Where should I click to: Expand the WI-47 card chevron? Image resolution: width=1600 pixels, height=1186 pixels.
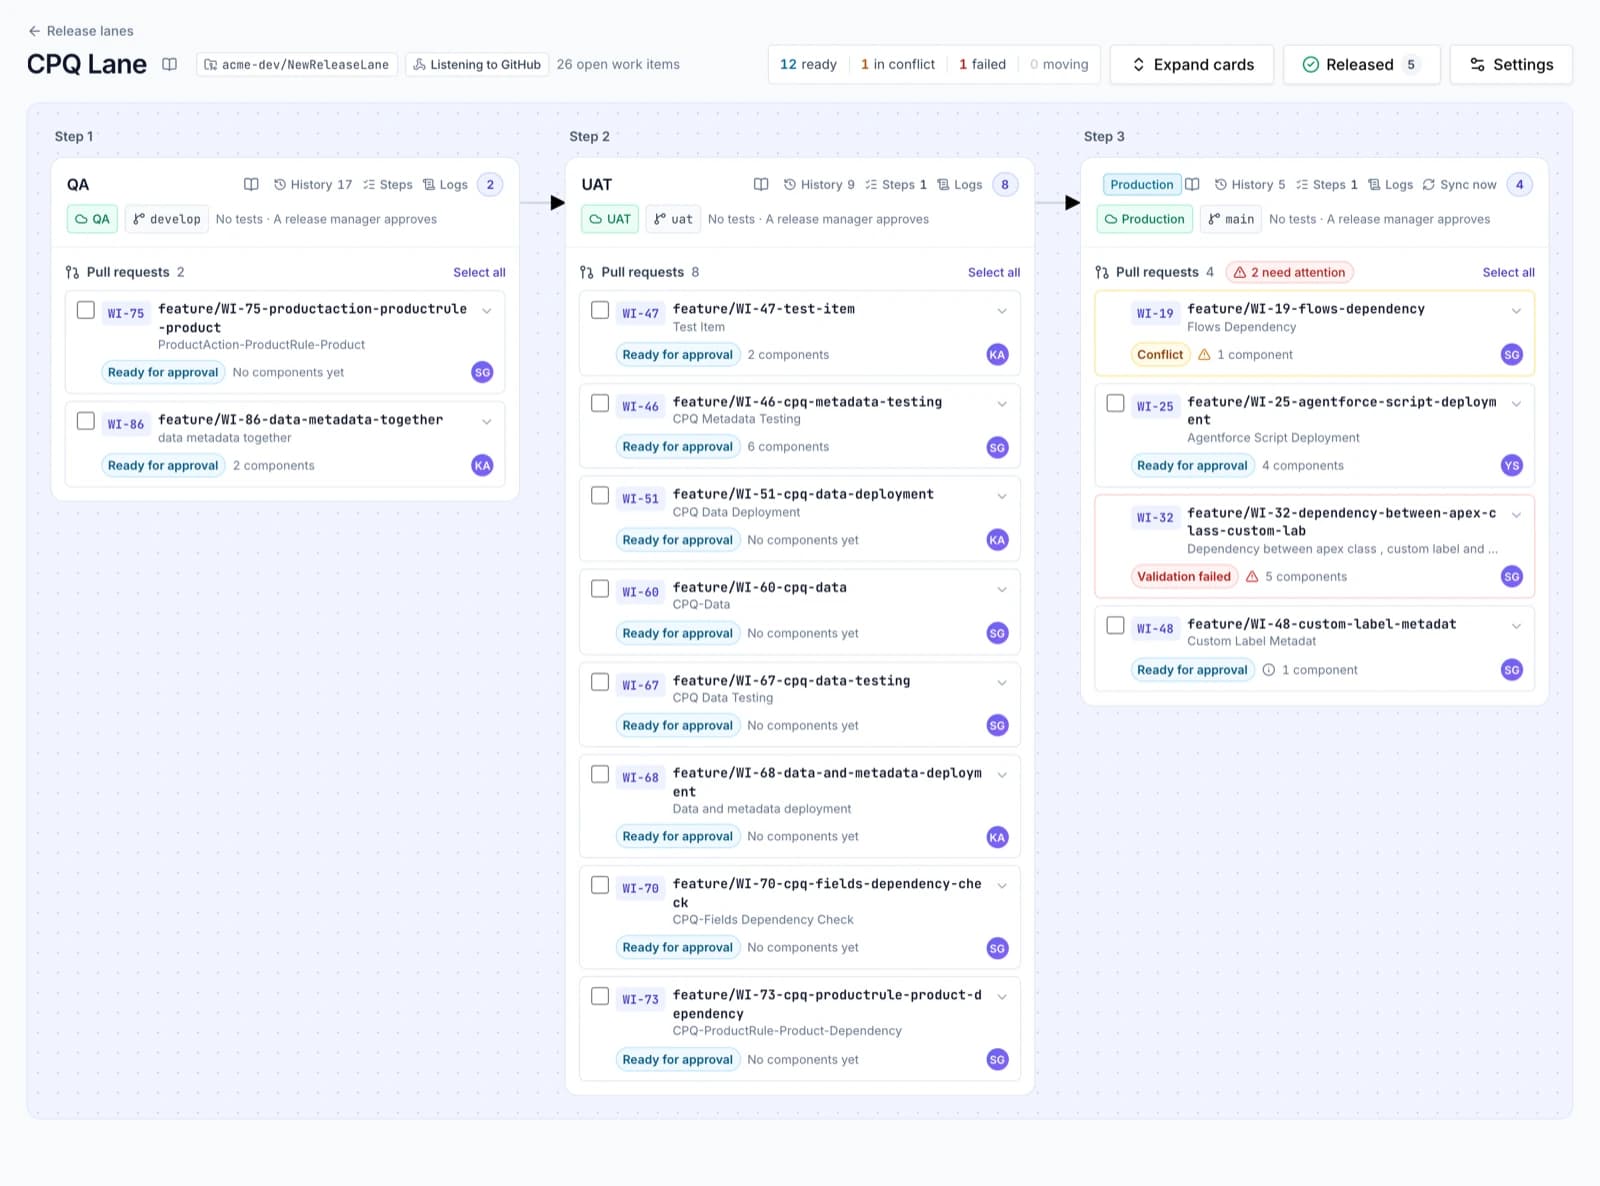[x=1002, y=311]
